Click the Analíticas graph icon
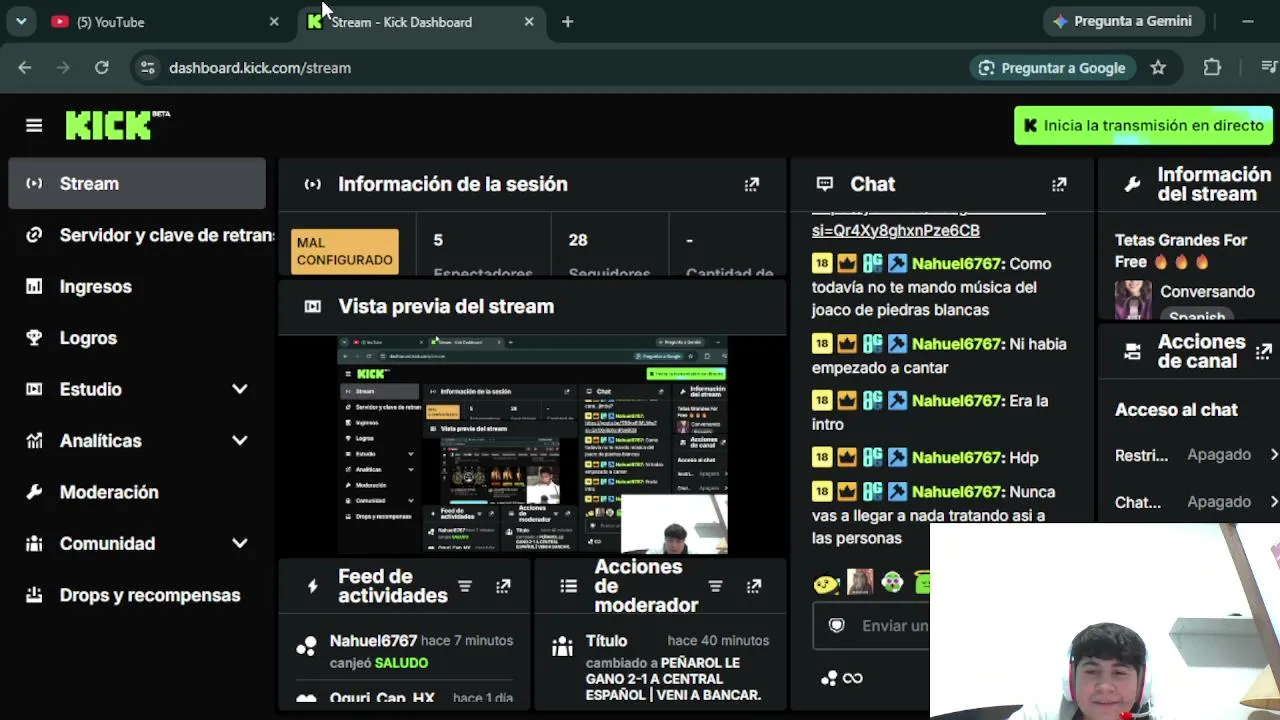Image resolution: width=1280 pixels, height=720 pixels. point(34,441)
